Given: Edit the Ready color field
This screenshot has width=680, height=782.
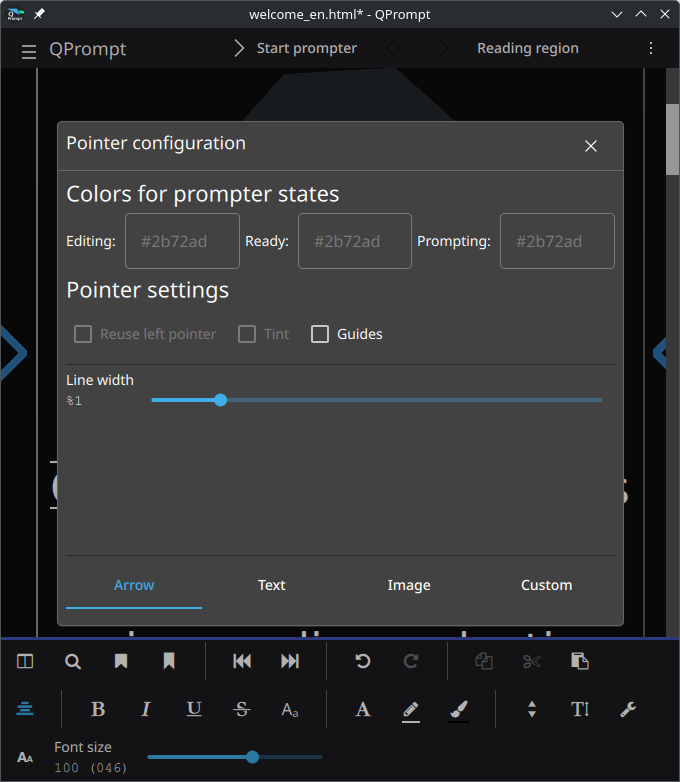Looking at the screenshot, I should (x=355, y=241).
